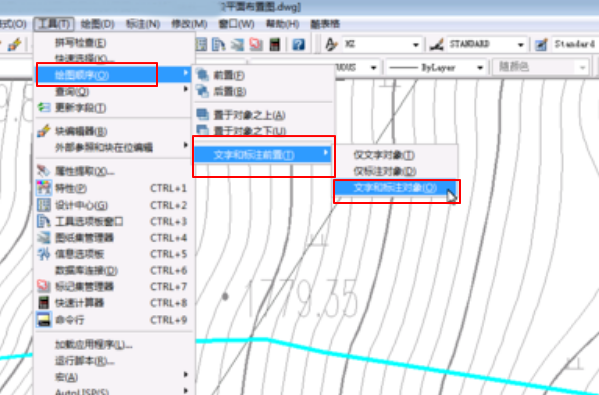Choose 仅标注对象(D) option
Screen dimensions: 599x395
click(396, 171)
